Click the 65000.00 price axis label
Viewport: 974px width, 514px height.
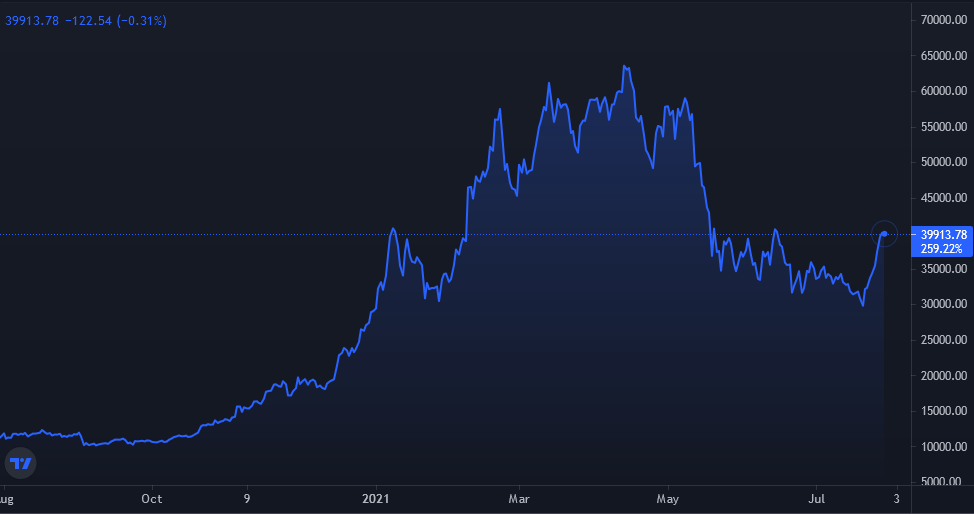point(944,55)
